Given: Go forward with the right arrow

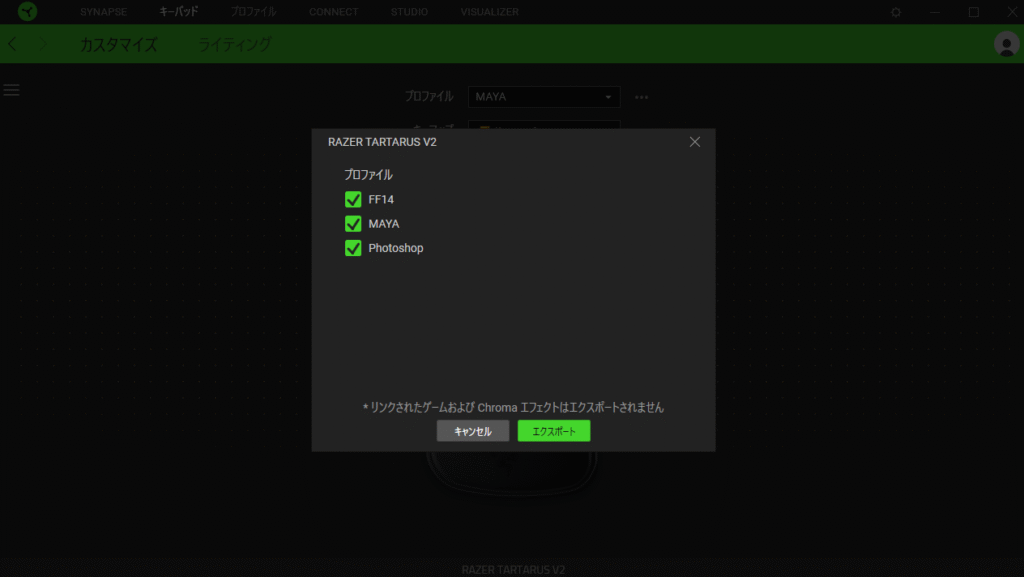Looking at the screenshot, I should point(43,44).
